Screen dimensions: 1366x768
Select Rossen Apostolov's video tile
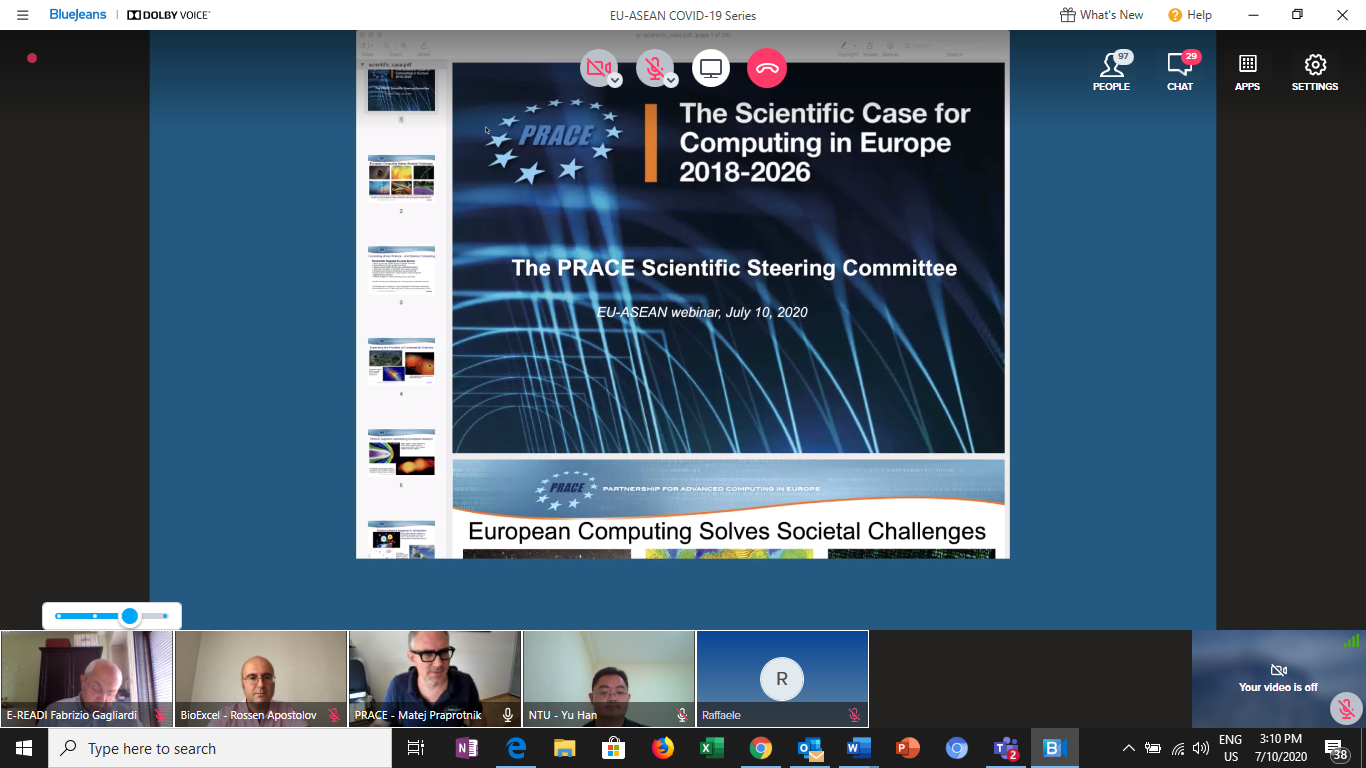[x=261, y=678]
